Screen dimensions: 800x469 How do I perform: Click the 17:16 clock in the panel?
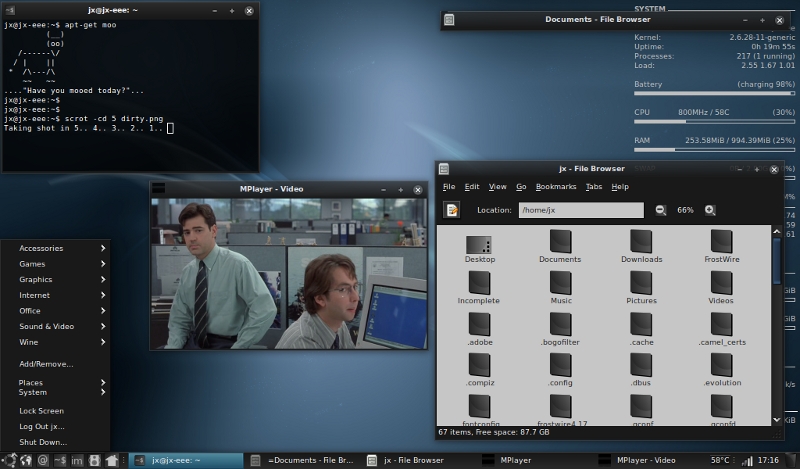pos(768,460)
